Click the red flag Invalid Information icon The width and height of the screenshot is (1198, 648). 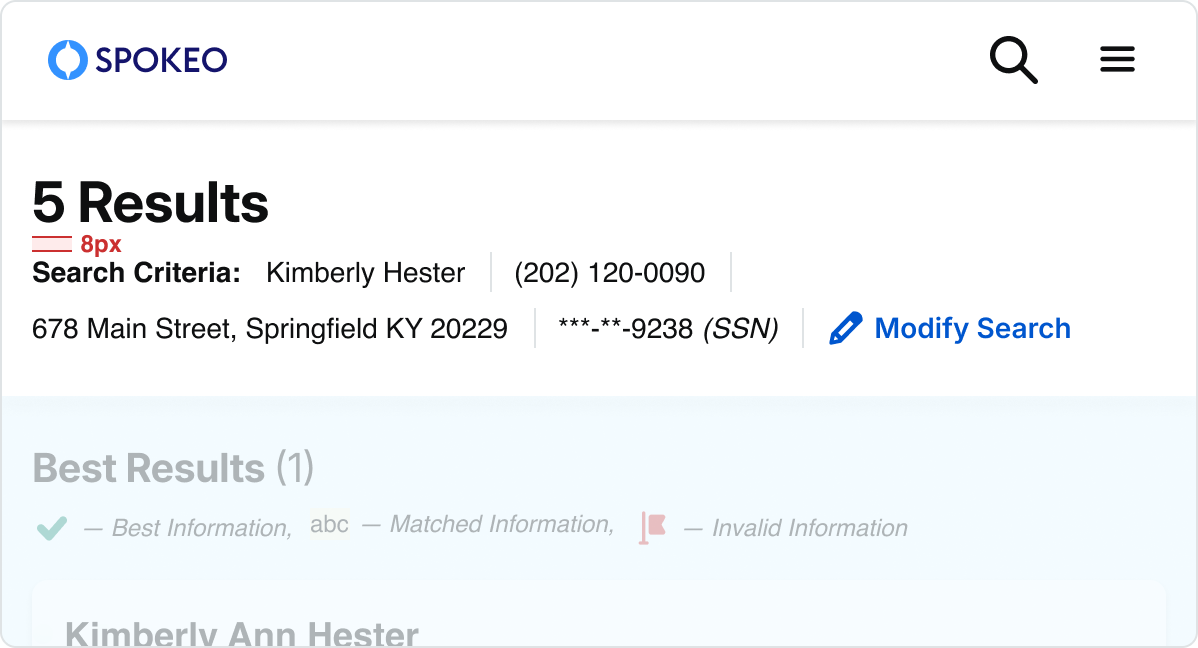(653, 527)
